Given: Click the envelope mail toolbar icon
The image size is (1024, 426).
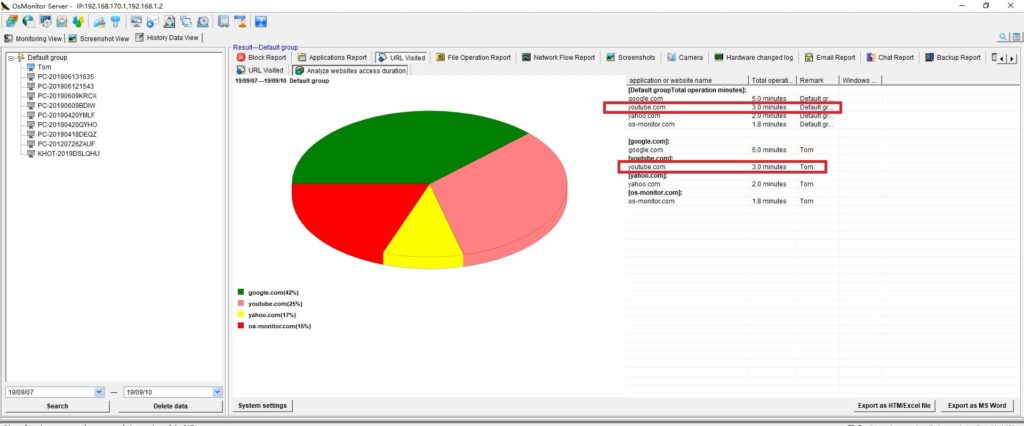Looking at the screenshot, I should (61, 22).
